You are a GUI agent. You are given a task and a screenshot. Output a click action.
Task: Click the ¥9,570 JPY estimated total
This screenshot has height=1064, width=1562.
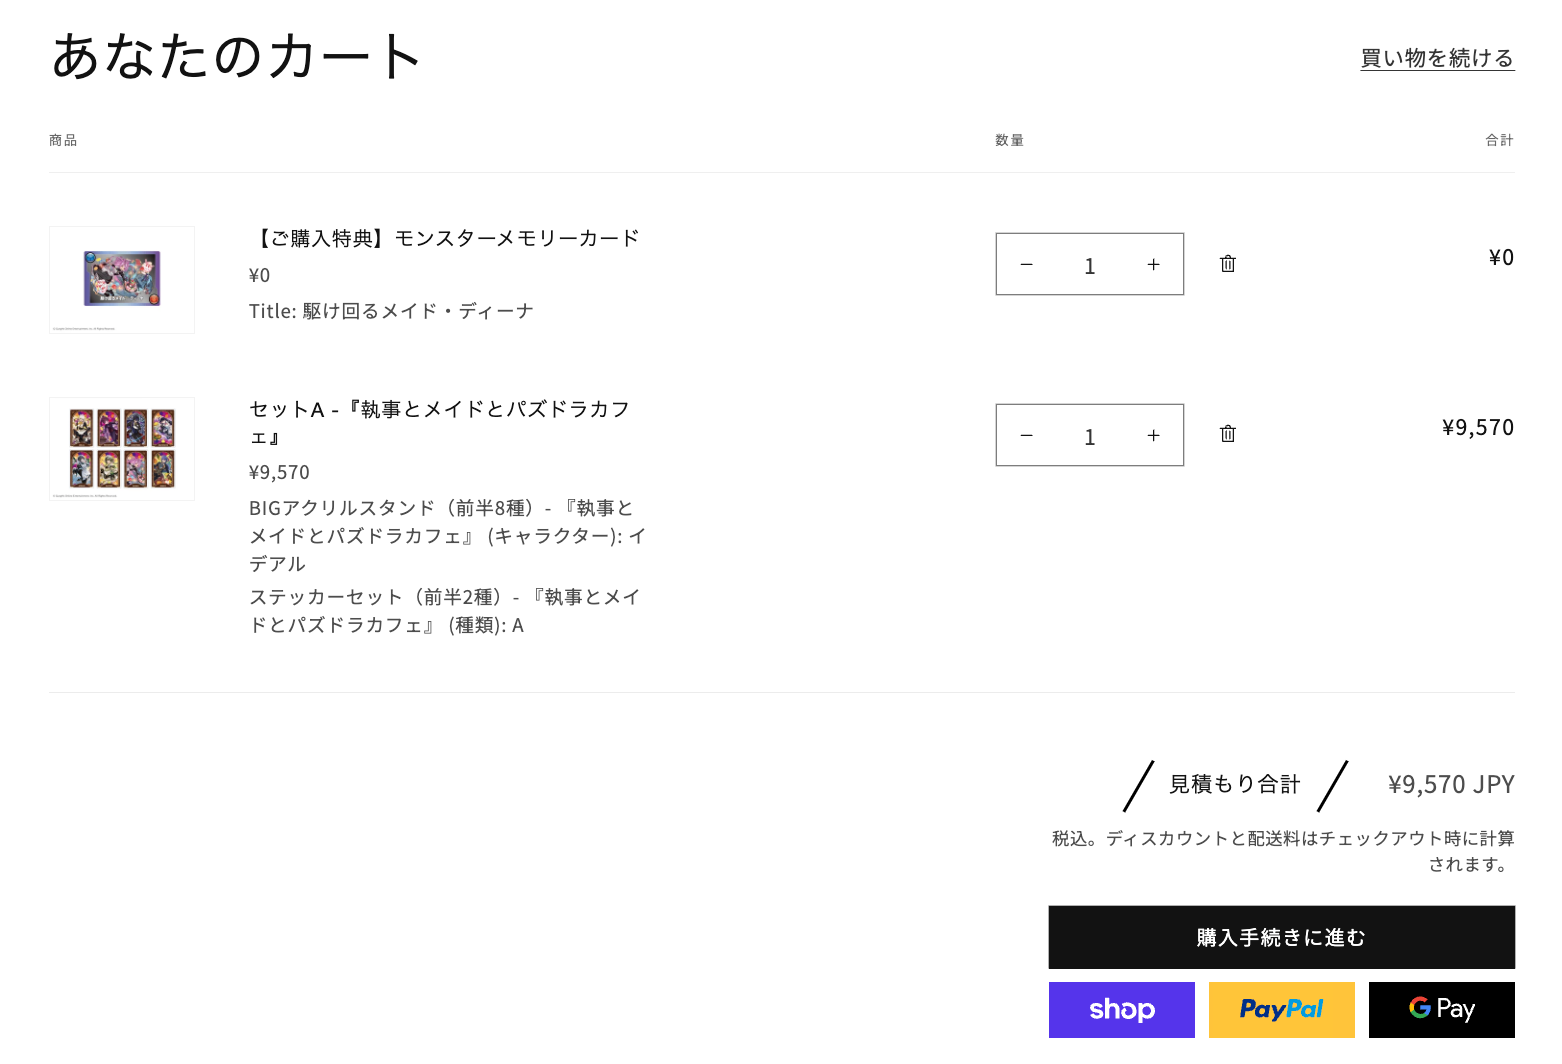click(1451, 785)
